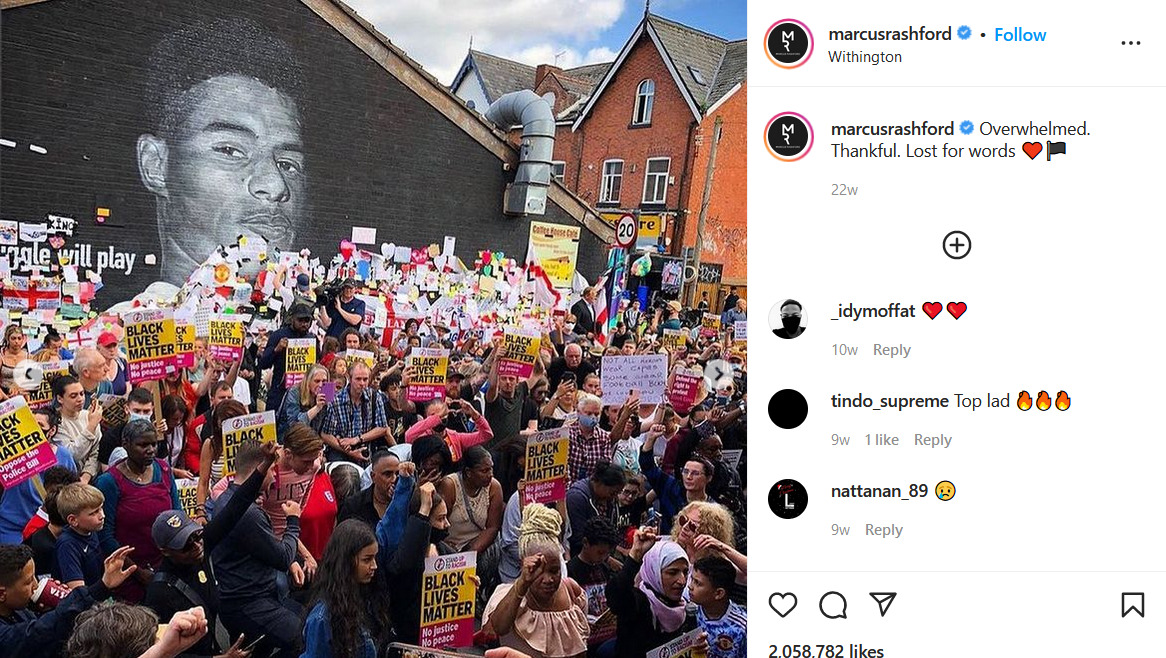
Task: Reply to nattanan_89's comment
Action: (x=883, y=529)
